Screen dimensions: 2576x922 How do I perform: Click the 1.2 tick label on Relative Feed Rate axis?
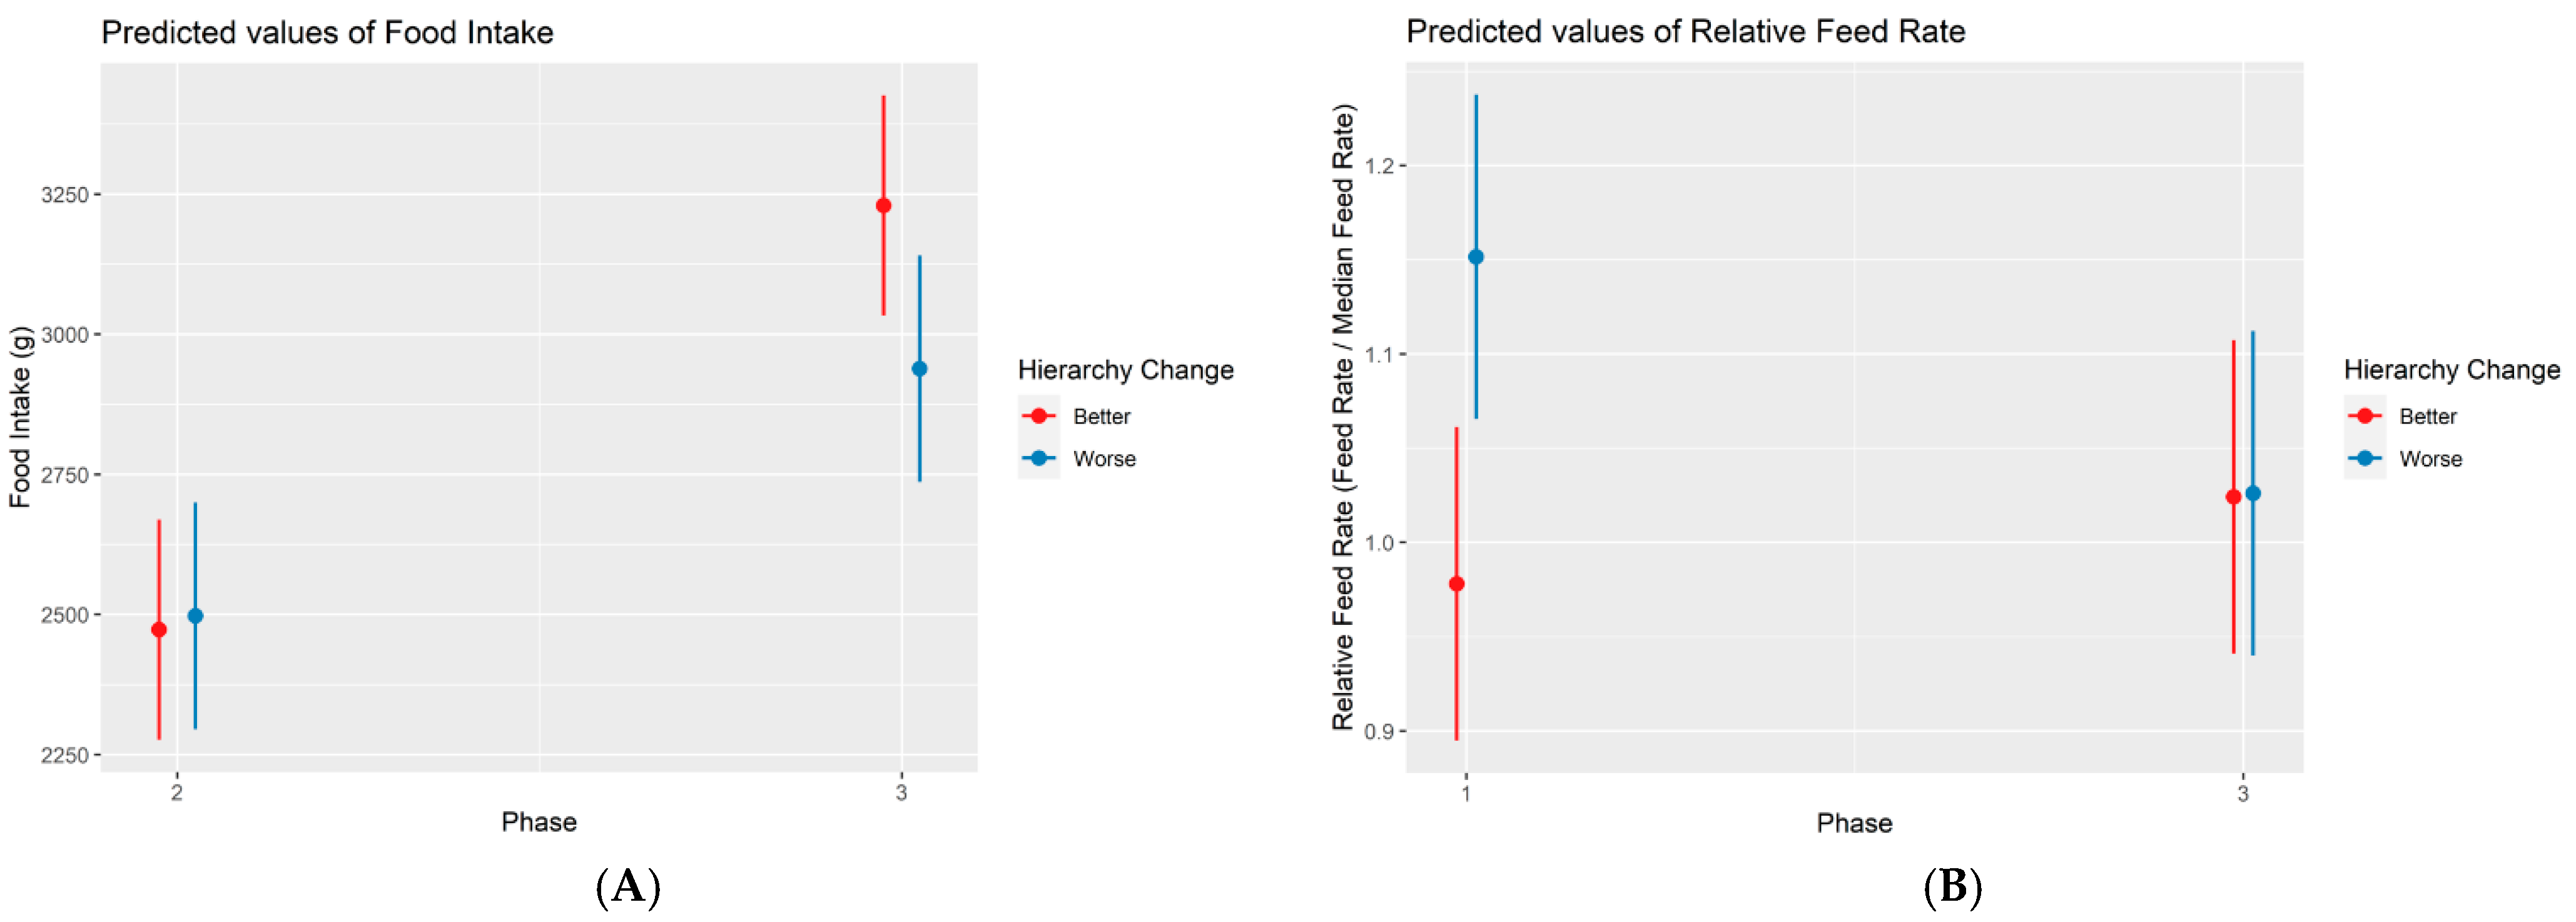coord(1379,166)
